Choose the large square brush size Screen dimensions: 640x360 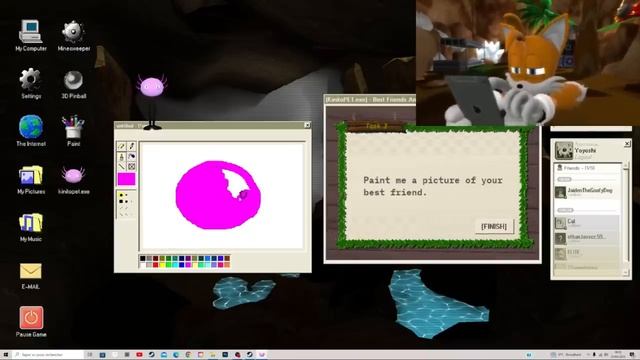121,202
